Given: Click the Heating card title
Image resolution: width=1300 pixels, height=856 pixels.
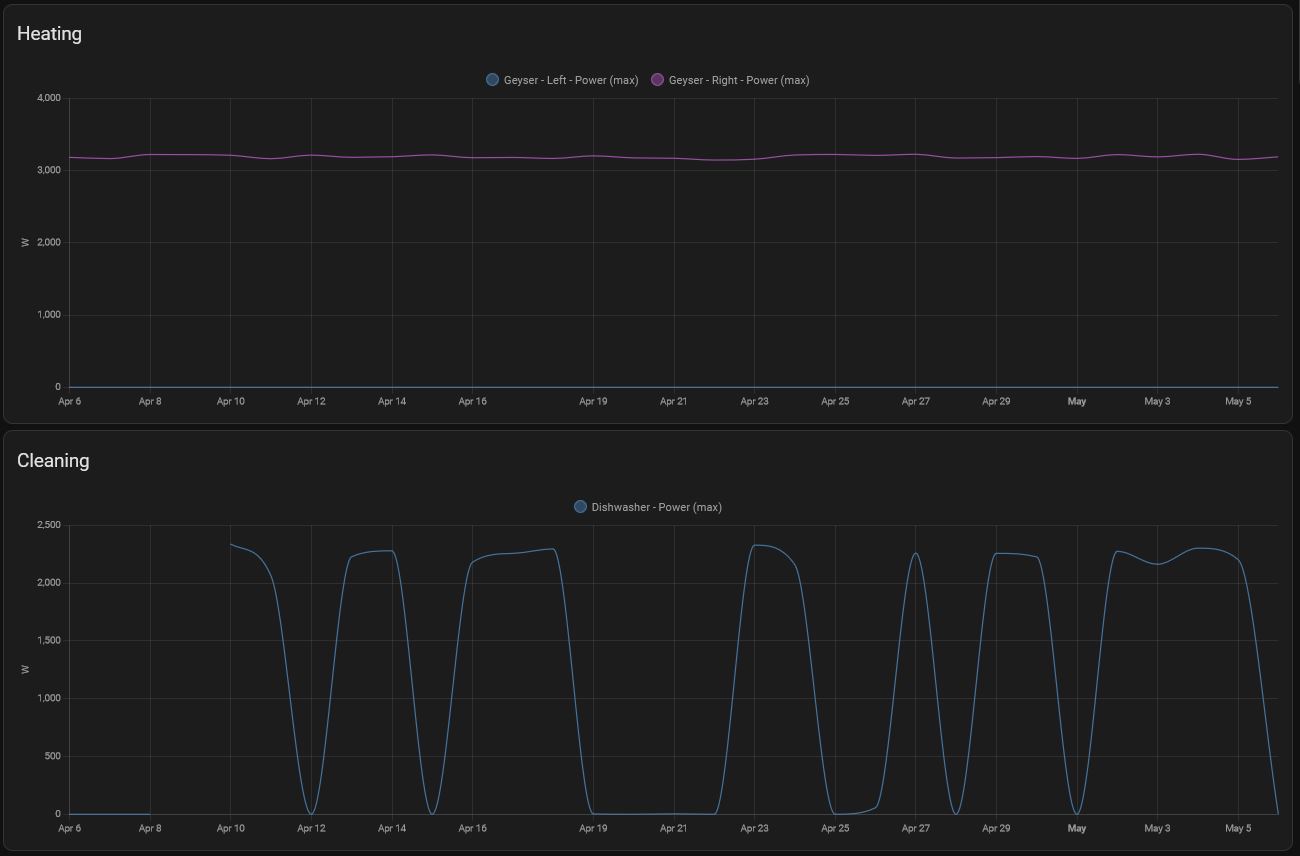Looking at the screenshot, I should pyautogui.click(x=49, y=34).
